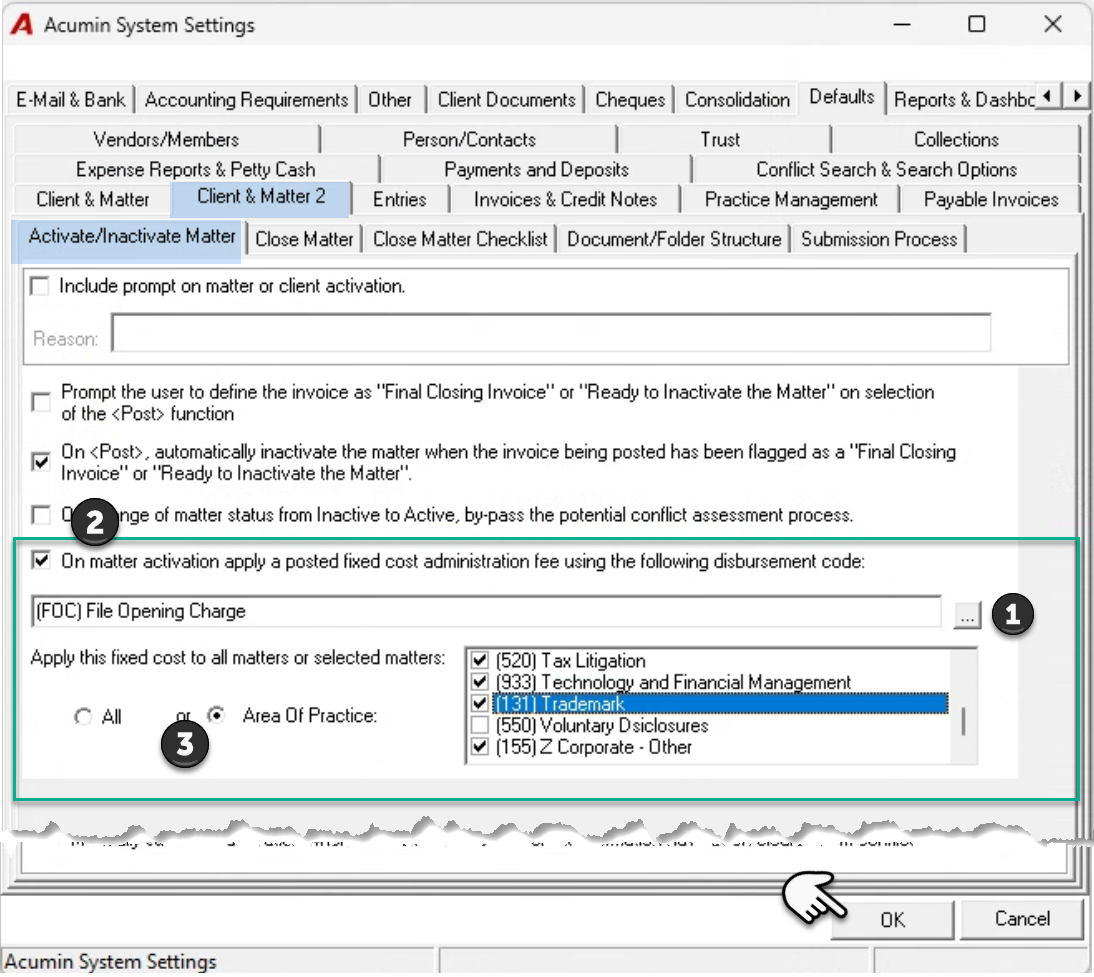Enable include prompt on matter activation

point(40,286)
